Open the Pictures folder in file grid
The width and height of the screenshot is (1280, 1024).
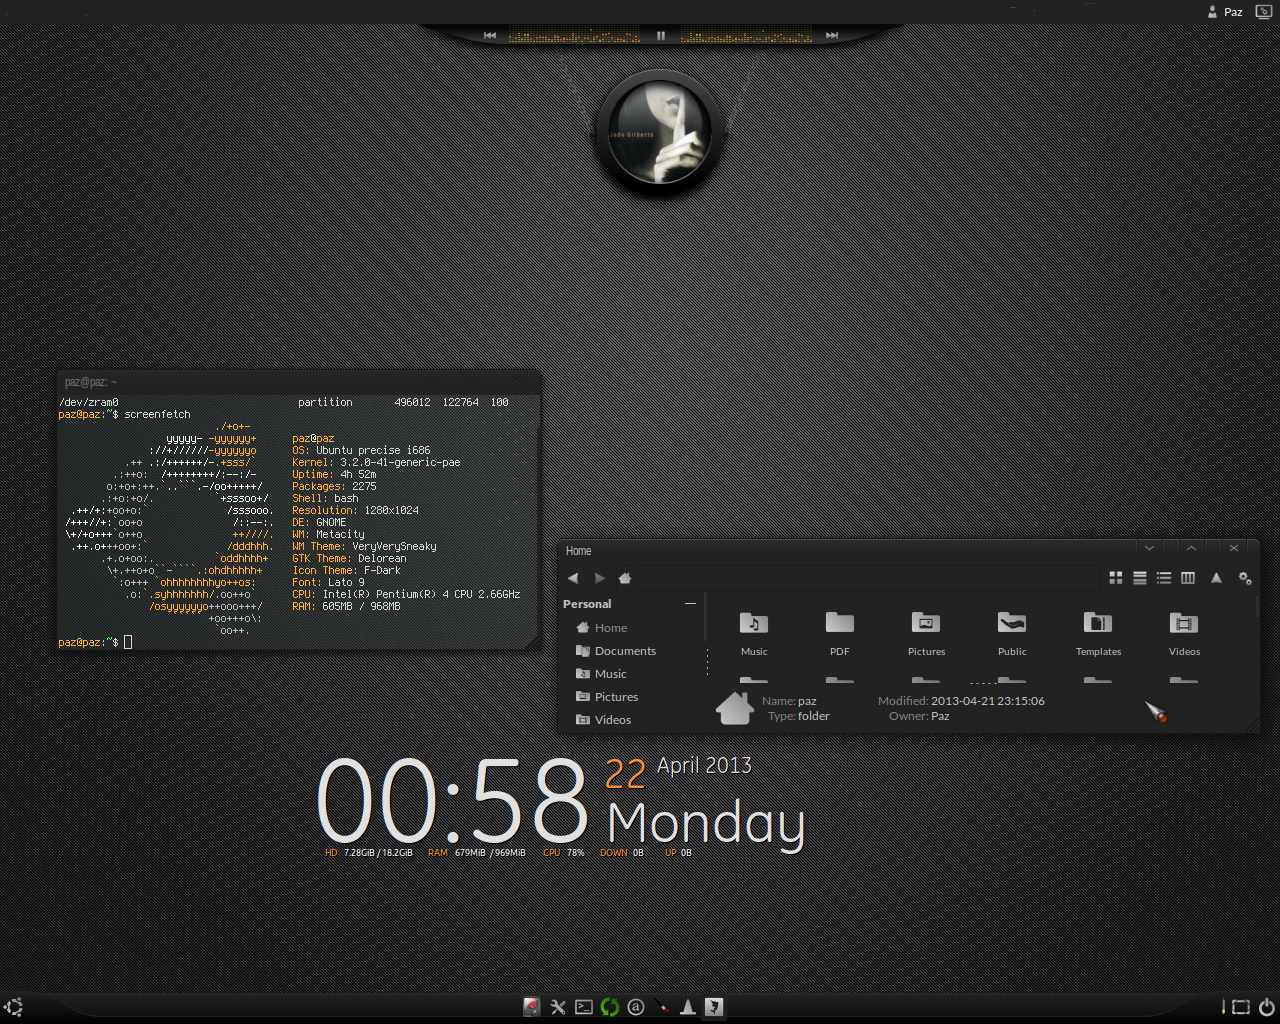(x=926, y=634)
